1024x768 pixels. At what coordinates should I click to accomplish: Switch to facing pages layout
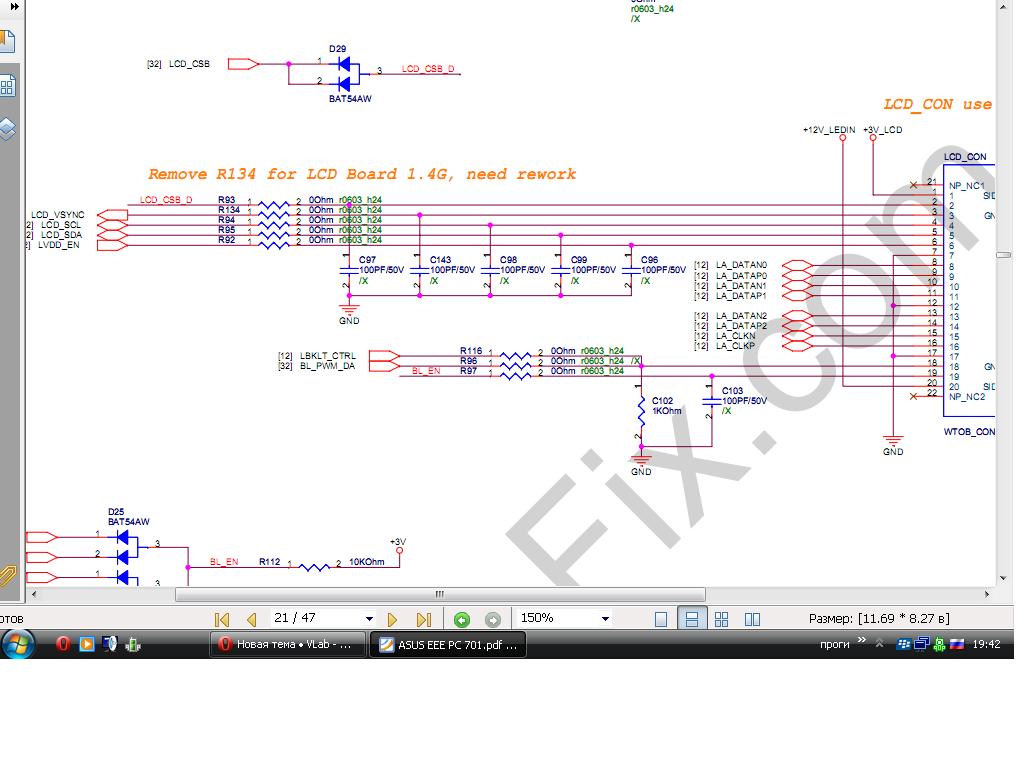point(753,619)
